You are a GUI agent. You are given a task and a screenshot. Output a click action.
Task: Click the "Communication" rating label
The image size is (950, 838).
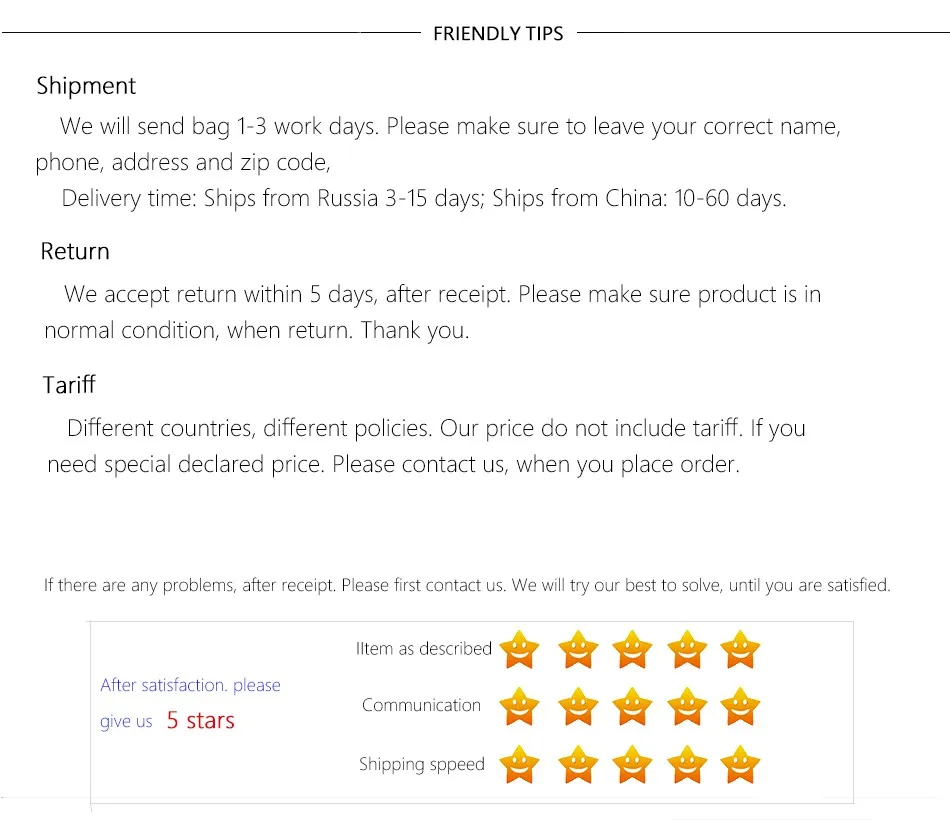pyautogui.click(x=421, y=705)
